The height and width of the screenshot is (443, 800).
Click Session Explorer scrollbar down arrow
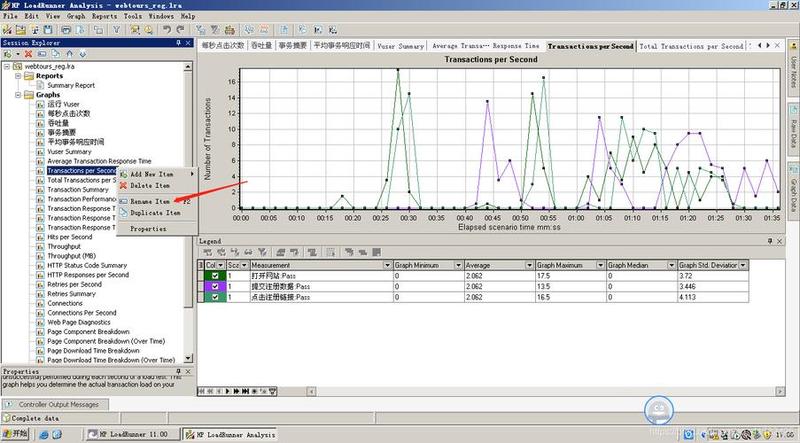188,358
